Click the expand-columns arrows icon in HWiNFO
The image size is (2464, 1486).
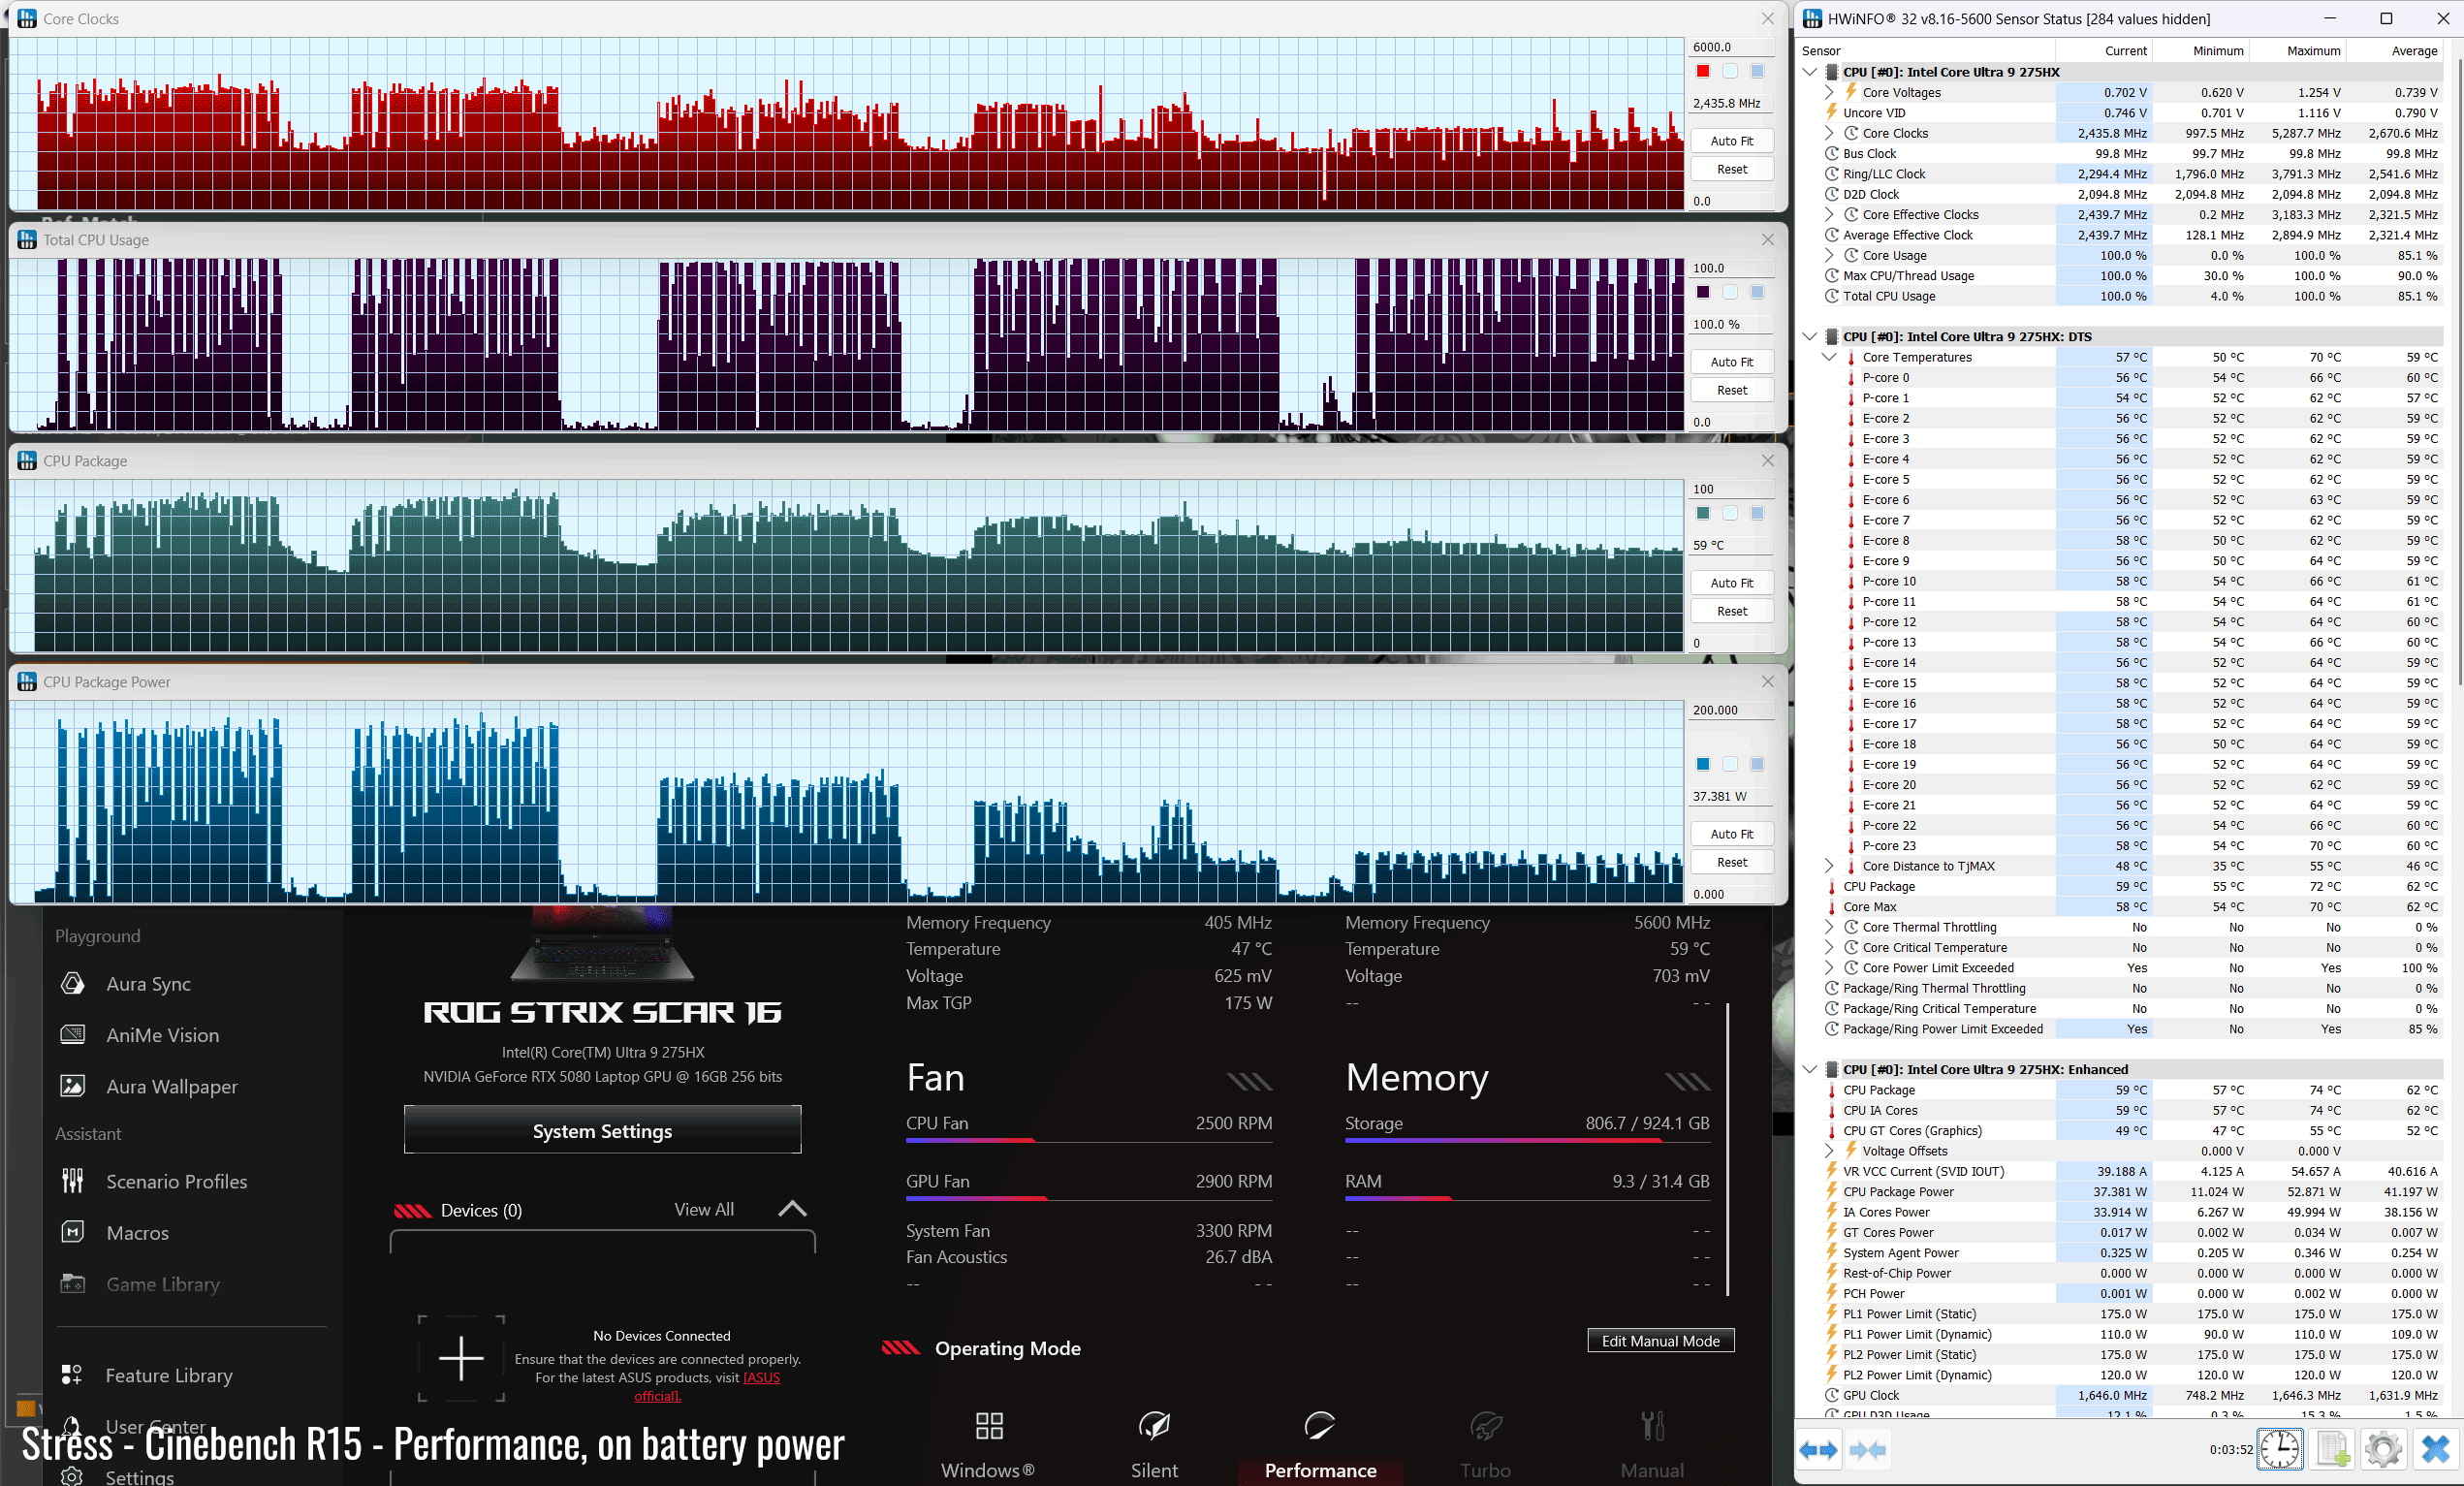pos(1818,1450)
